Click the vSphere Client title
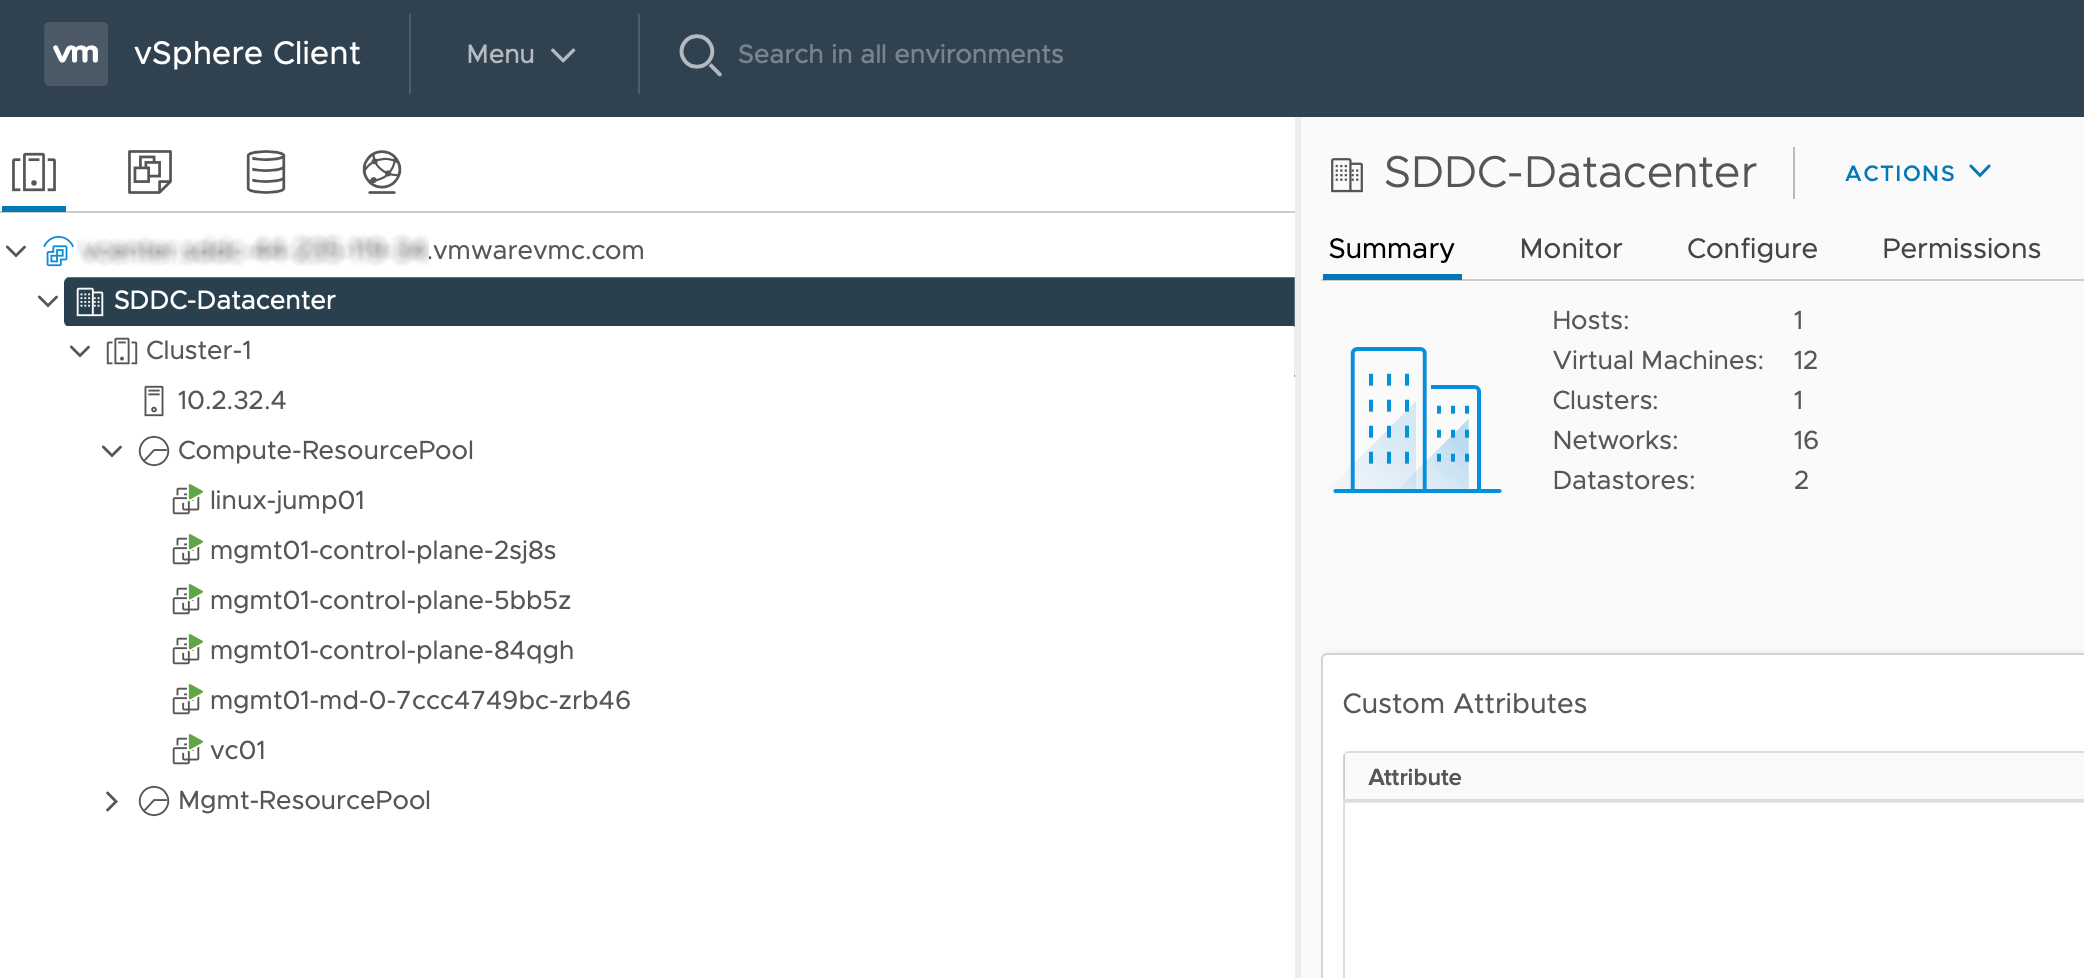This screenshot has height=978, width=2084. coord(247,53)
